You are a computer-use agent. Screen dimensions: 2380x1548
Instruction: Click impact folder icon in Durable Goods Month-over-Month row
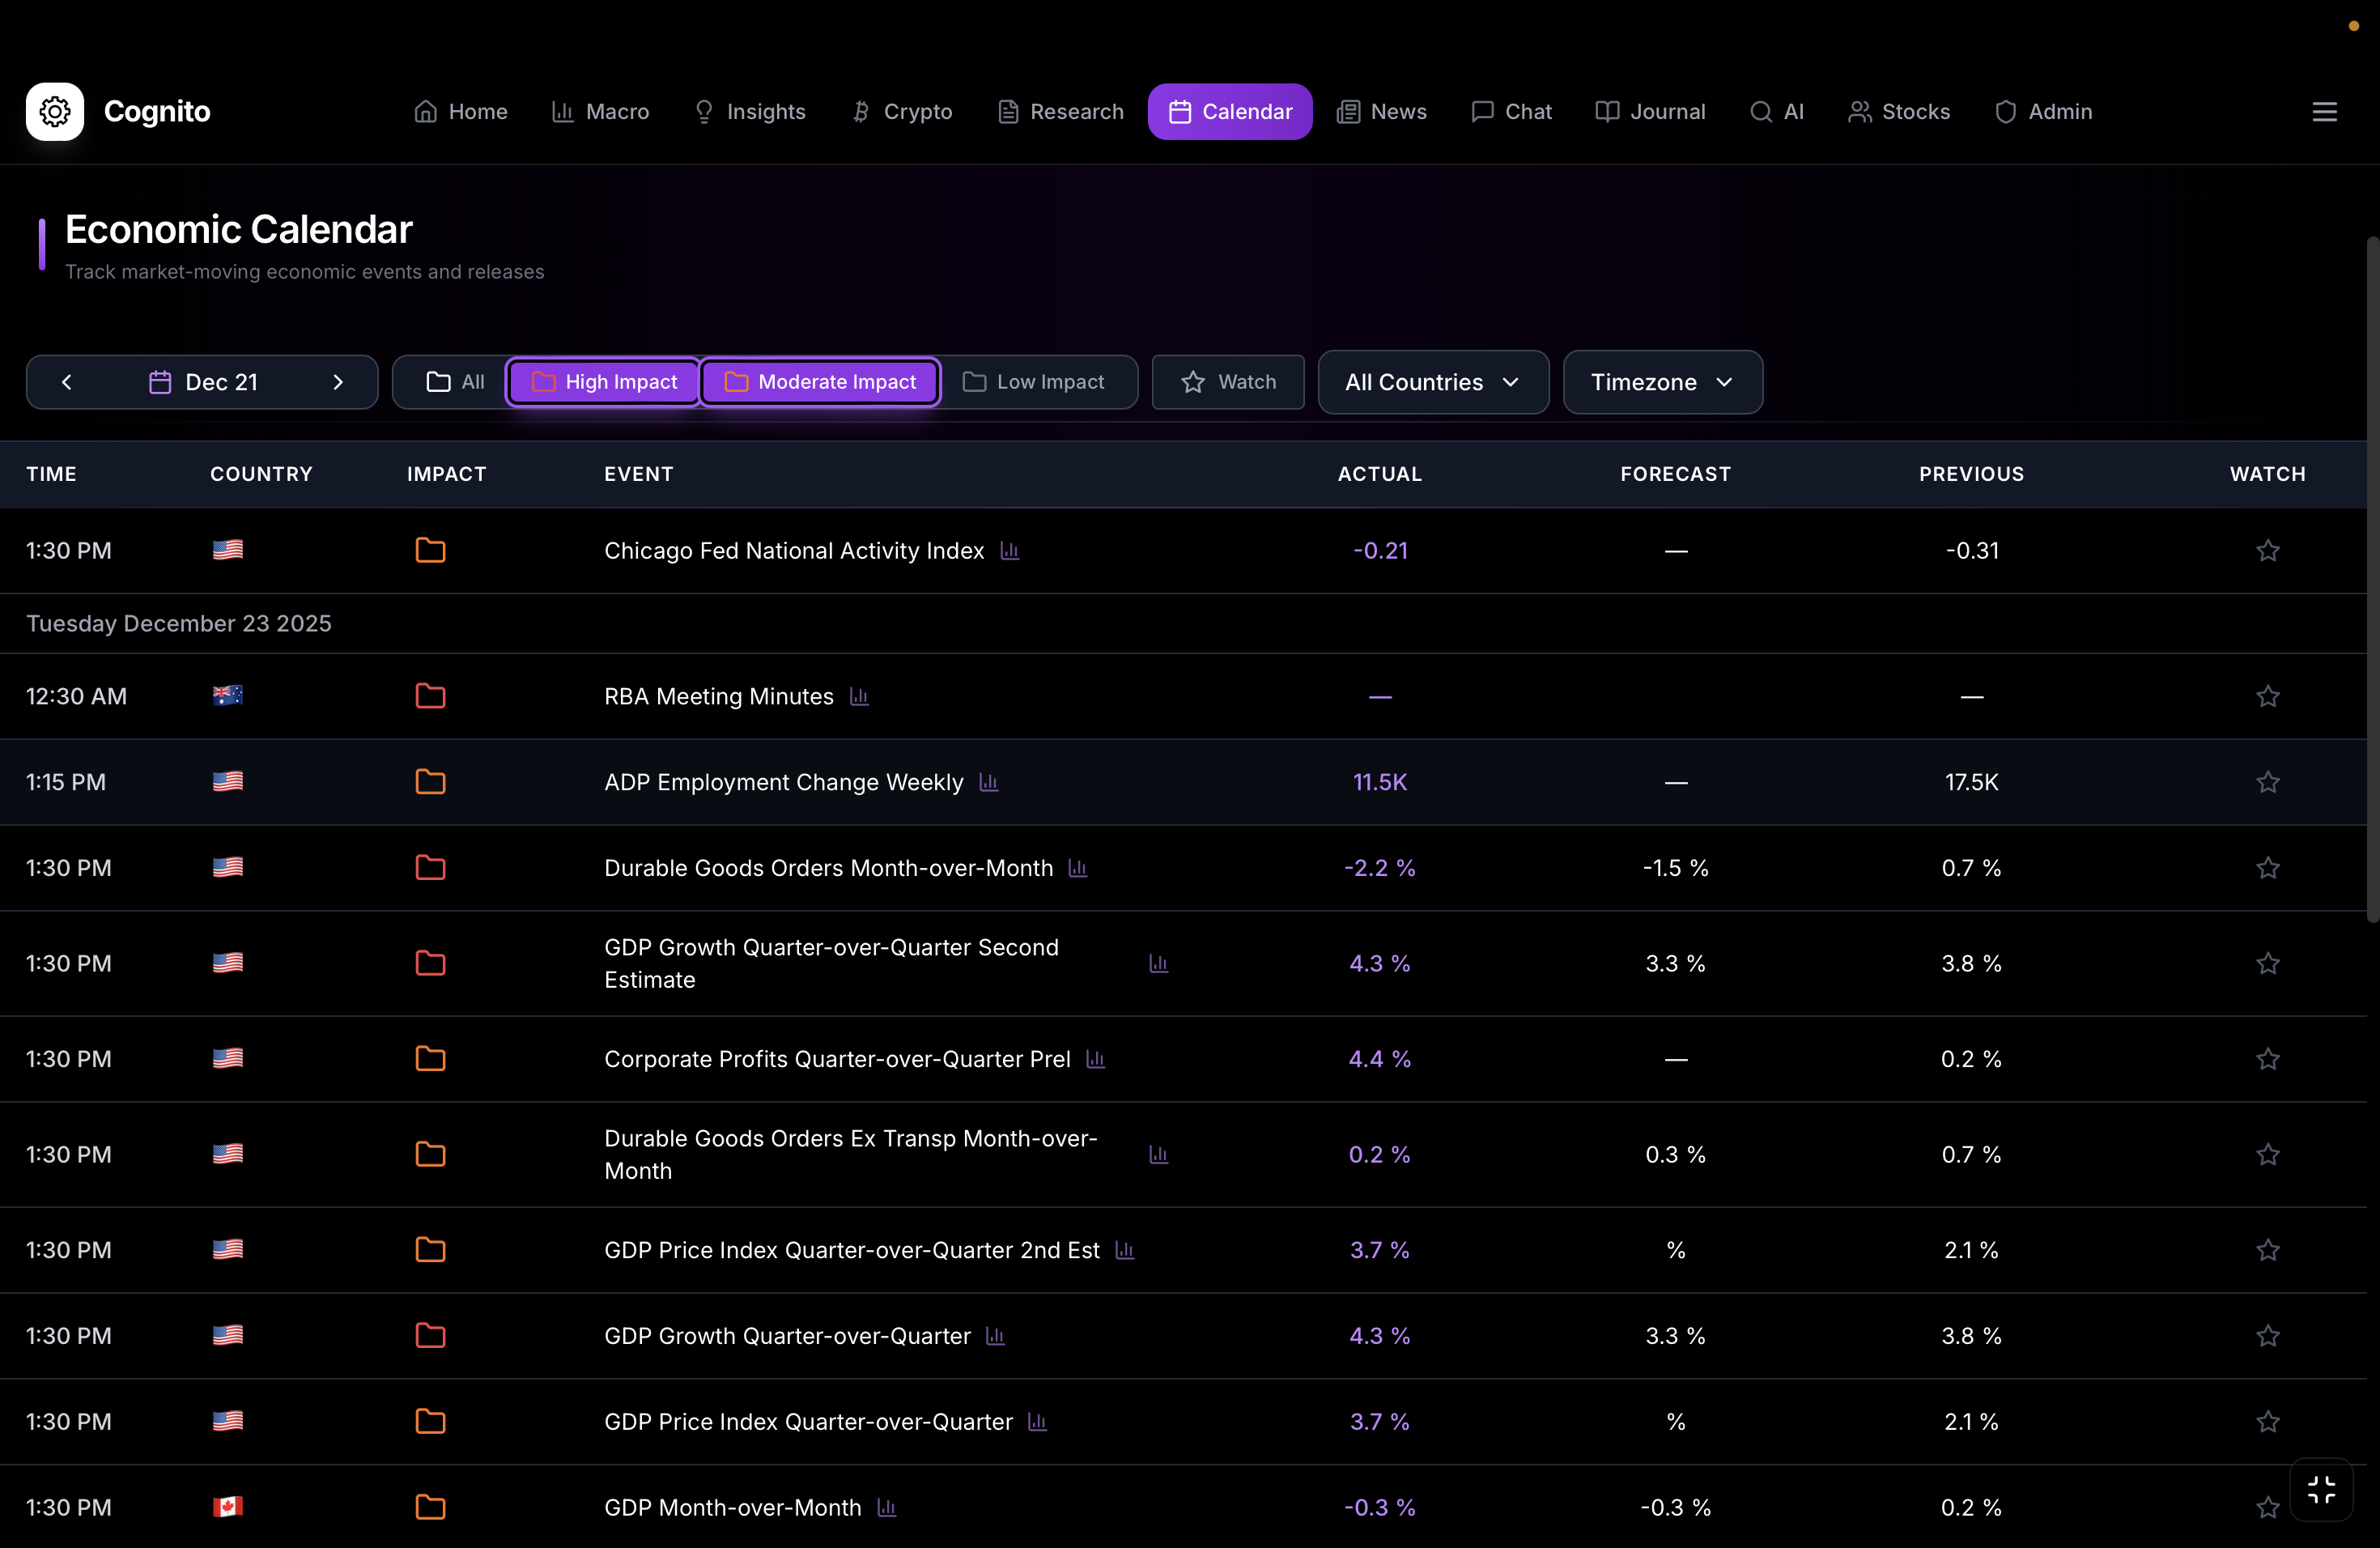(430, 868)
